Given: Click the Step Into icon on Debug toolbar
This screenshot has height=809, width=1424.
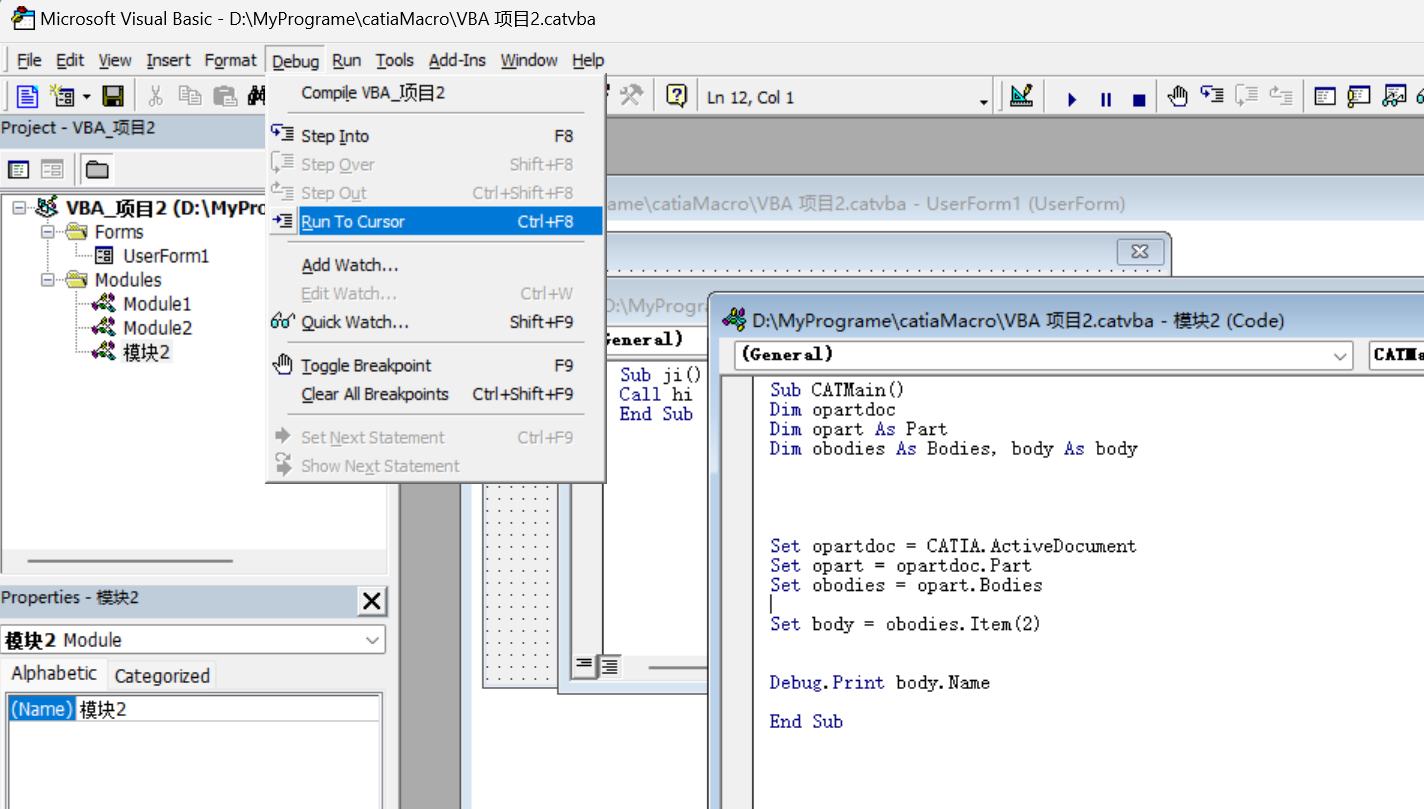Looking at the screenshot, I should click(x=1212, y=96).
